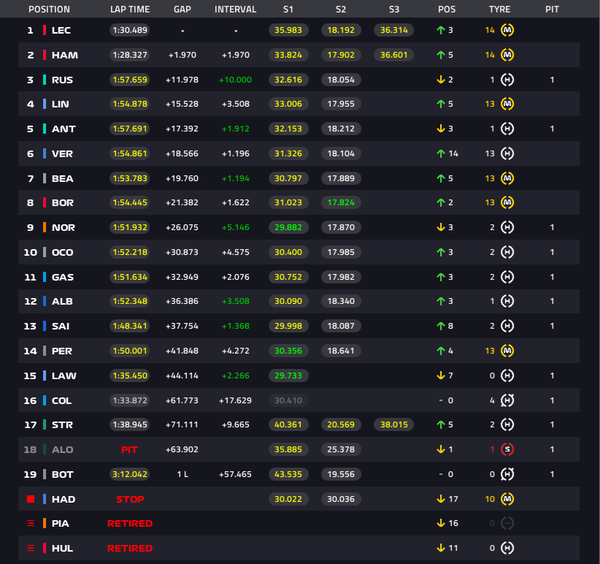Screen dimensions: 600x564
Task: Click the +10.000 interval for RUS
Action: (x=235, y=80)
